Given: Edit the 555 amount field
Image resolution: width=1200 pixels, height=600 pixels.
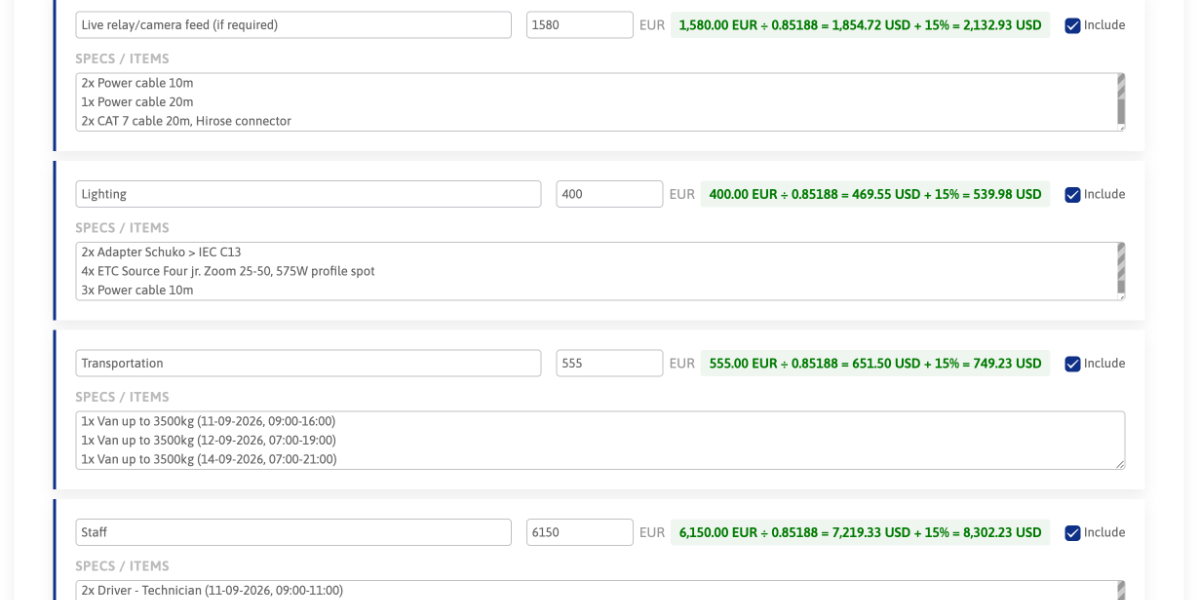Looking at the screenshot, I should pyautogui.click(x=610, y=363).
